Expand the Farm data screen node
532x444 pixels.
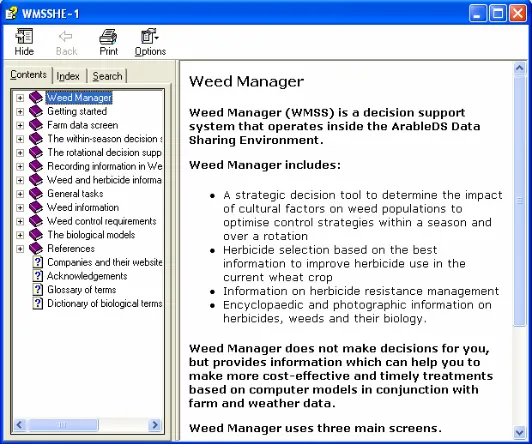pos(20,125)
